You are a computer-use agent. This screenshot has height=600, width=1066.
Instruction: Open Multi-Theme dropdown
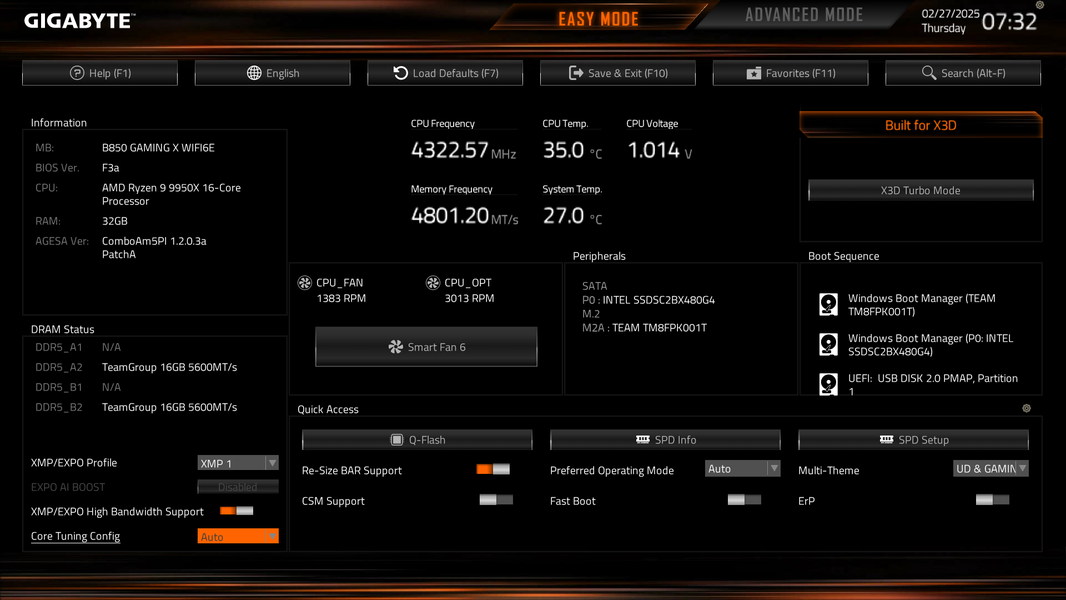click(991, 469)
